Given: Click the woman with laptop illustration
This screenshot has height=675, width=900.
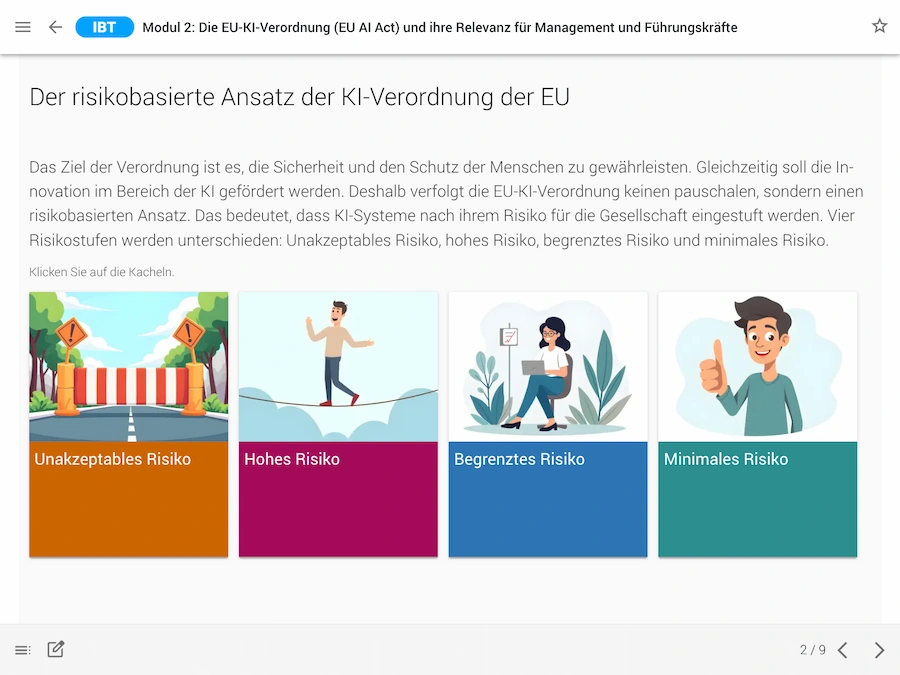Looking at the screenshot, I should [x=548, y=367].
